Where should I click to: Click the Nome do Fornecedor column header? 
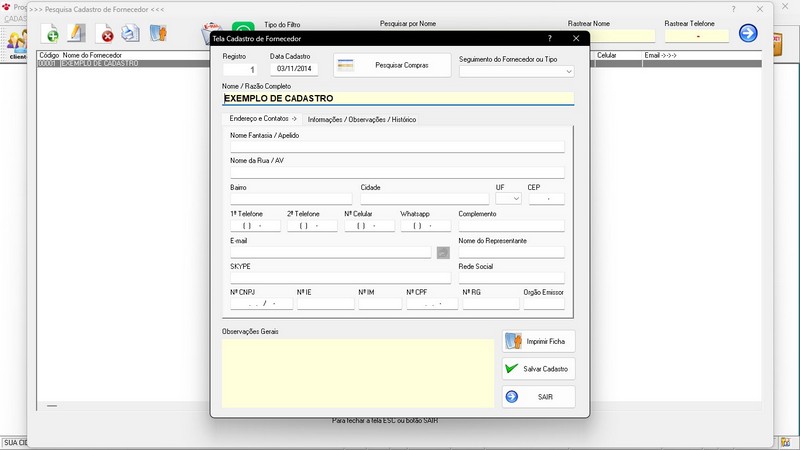pos(92,55)
